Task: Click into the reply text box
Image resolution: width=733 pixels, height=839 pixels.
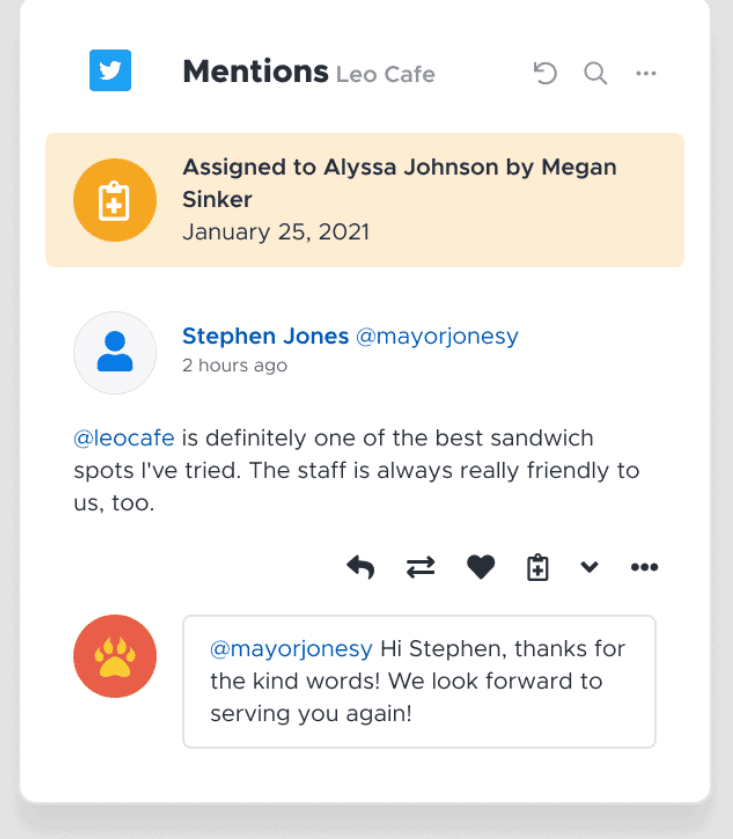Action: click(419, 682)
